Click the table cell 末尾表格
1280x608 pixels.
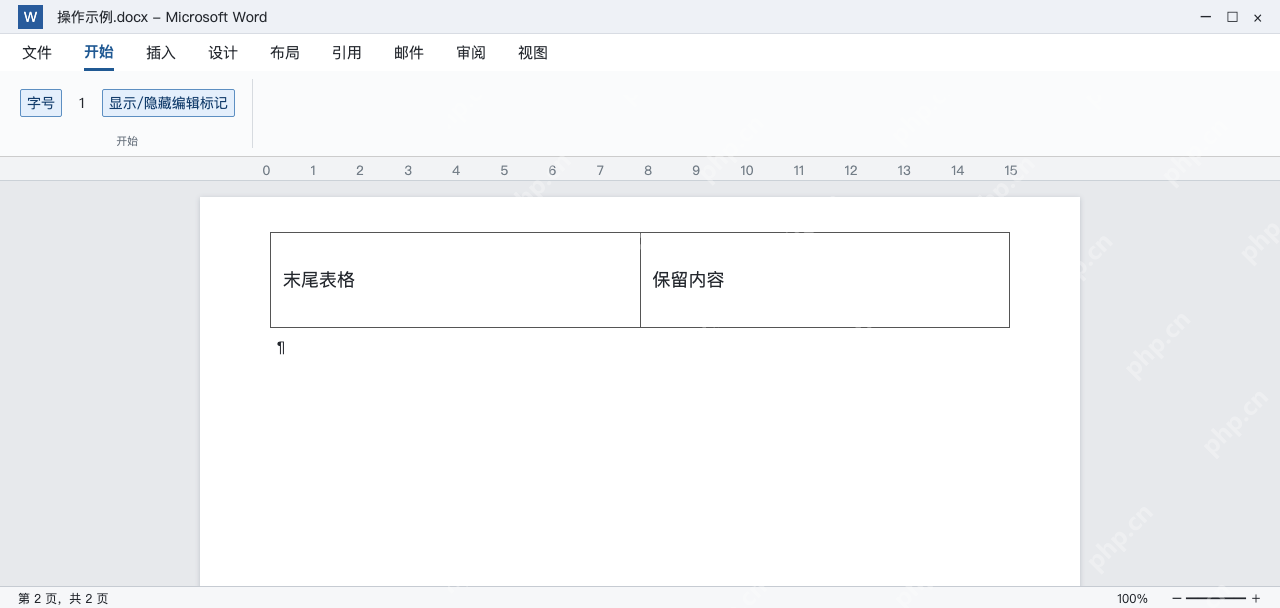(455, 280)
